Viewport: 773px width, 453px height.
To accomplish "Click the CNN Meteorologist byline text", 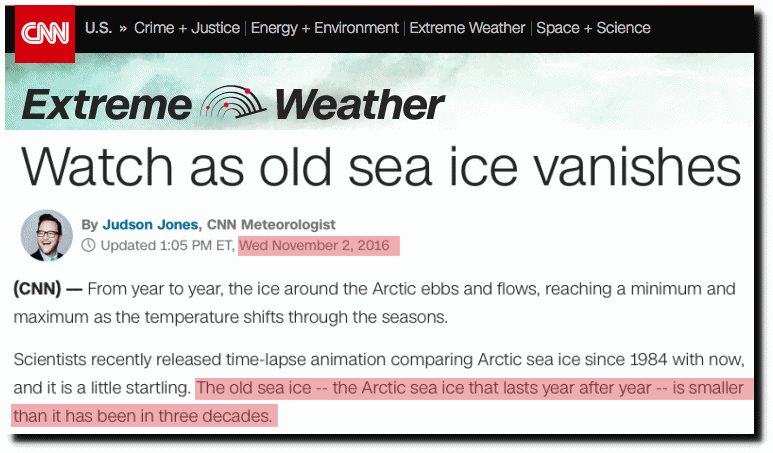I will 271,225.
